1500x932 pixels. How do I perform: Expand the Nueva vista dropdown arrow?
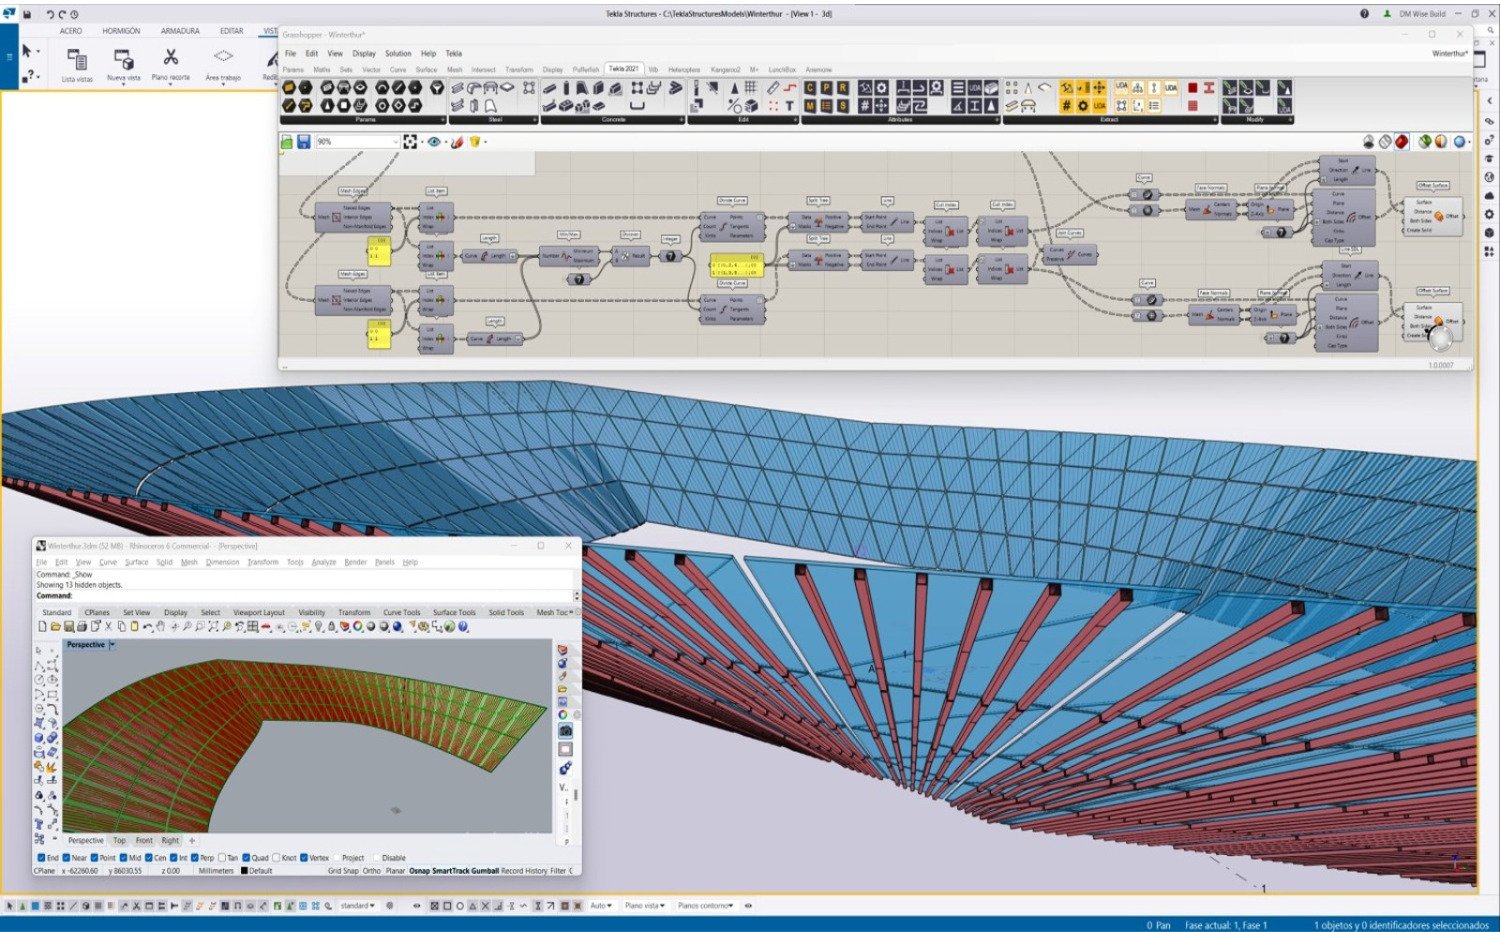click(123, 85)
